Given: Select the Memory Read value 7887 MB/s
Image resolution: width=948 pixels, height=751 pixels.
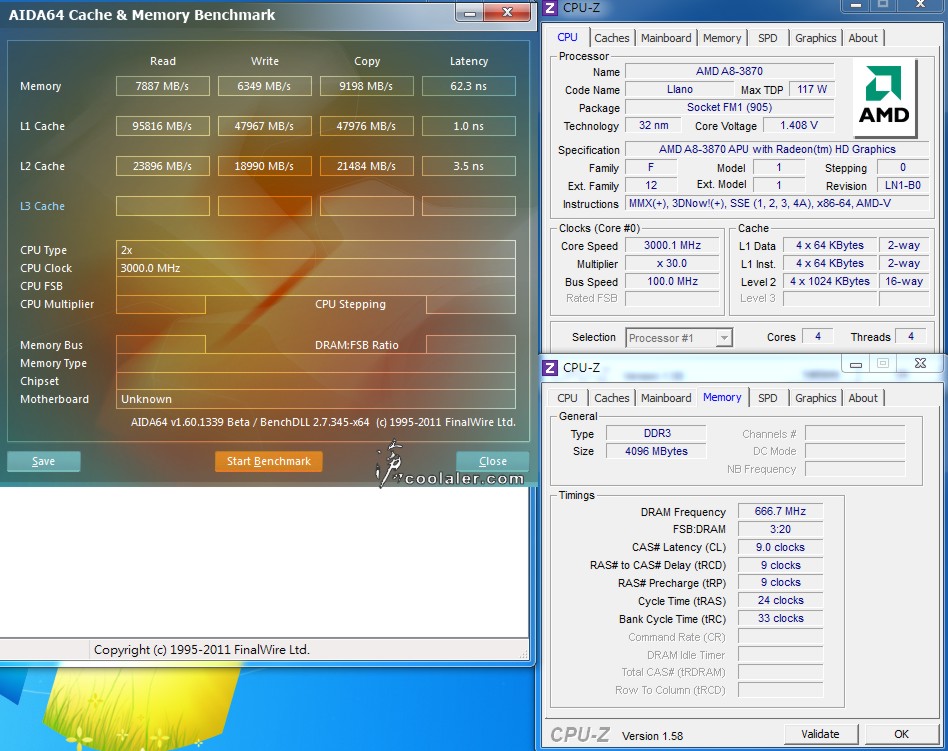Looking at the screenshot, I should [163, 86].
